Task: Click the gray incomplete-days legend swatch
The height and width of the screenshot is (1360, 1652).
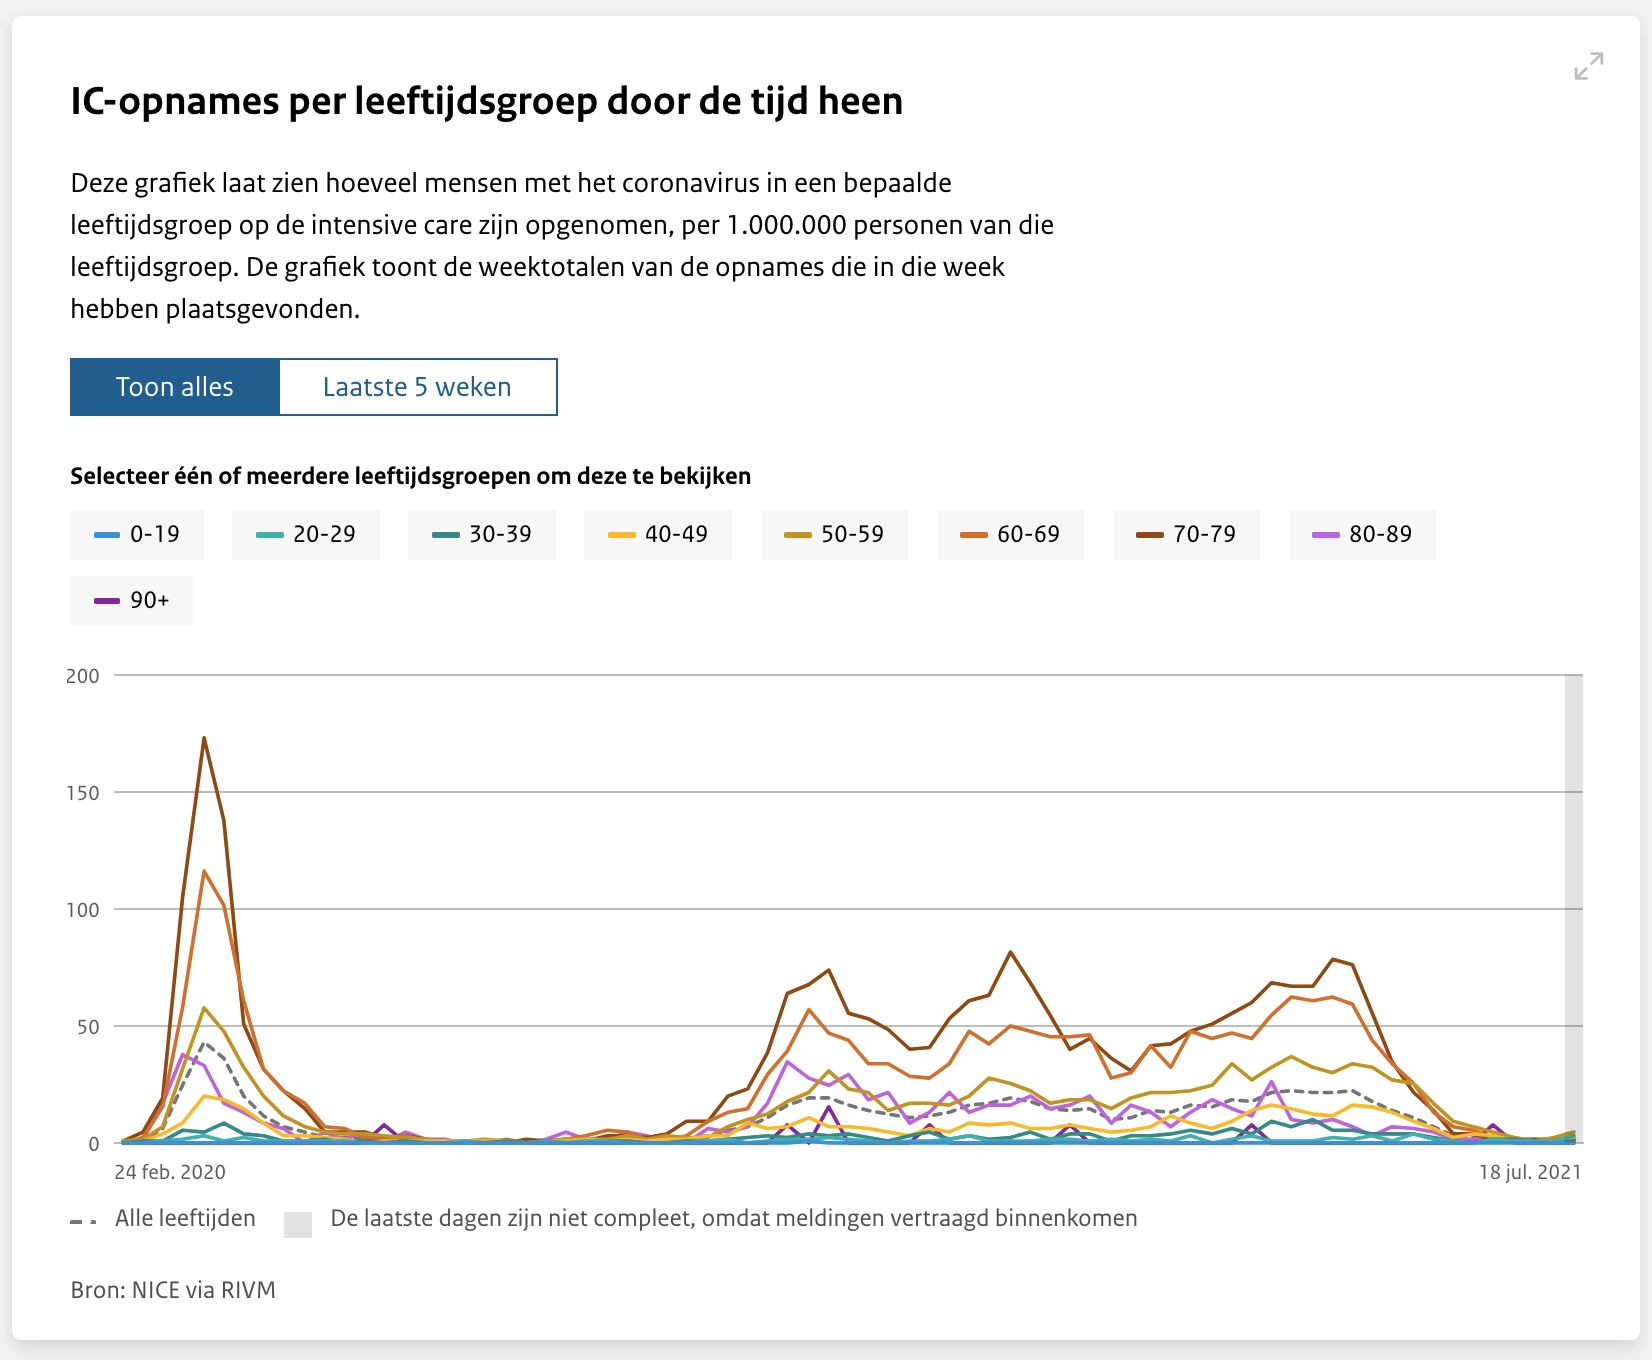Action: [x=298, y=1224]
